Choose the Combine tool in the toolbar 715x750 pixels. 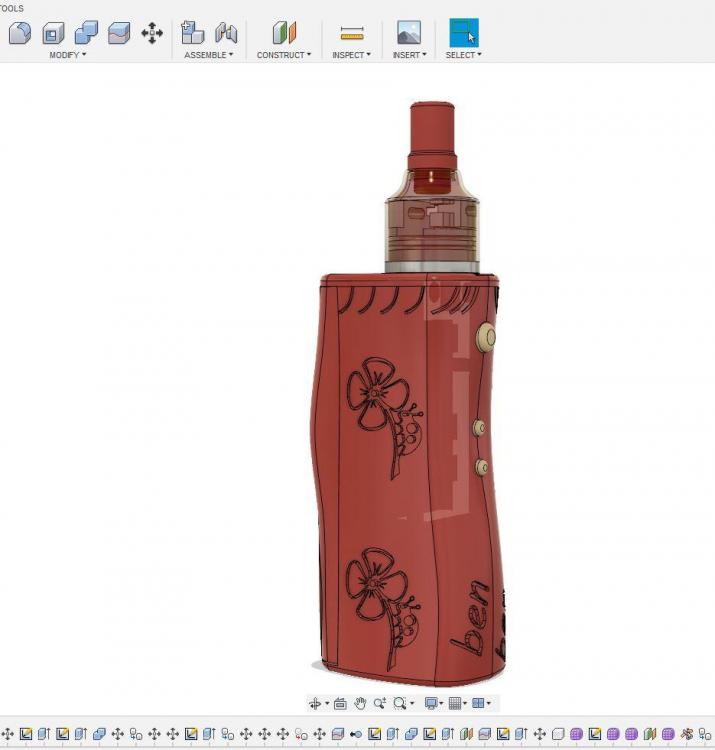(x=87, y=33)
